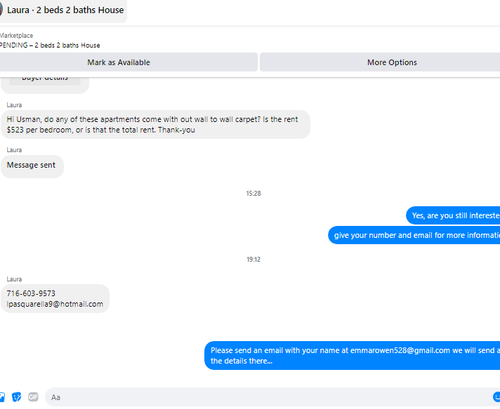
Task: Click the lpasquarella9@hotmail.com email address
Action: (x=55, y=304)
